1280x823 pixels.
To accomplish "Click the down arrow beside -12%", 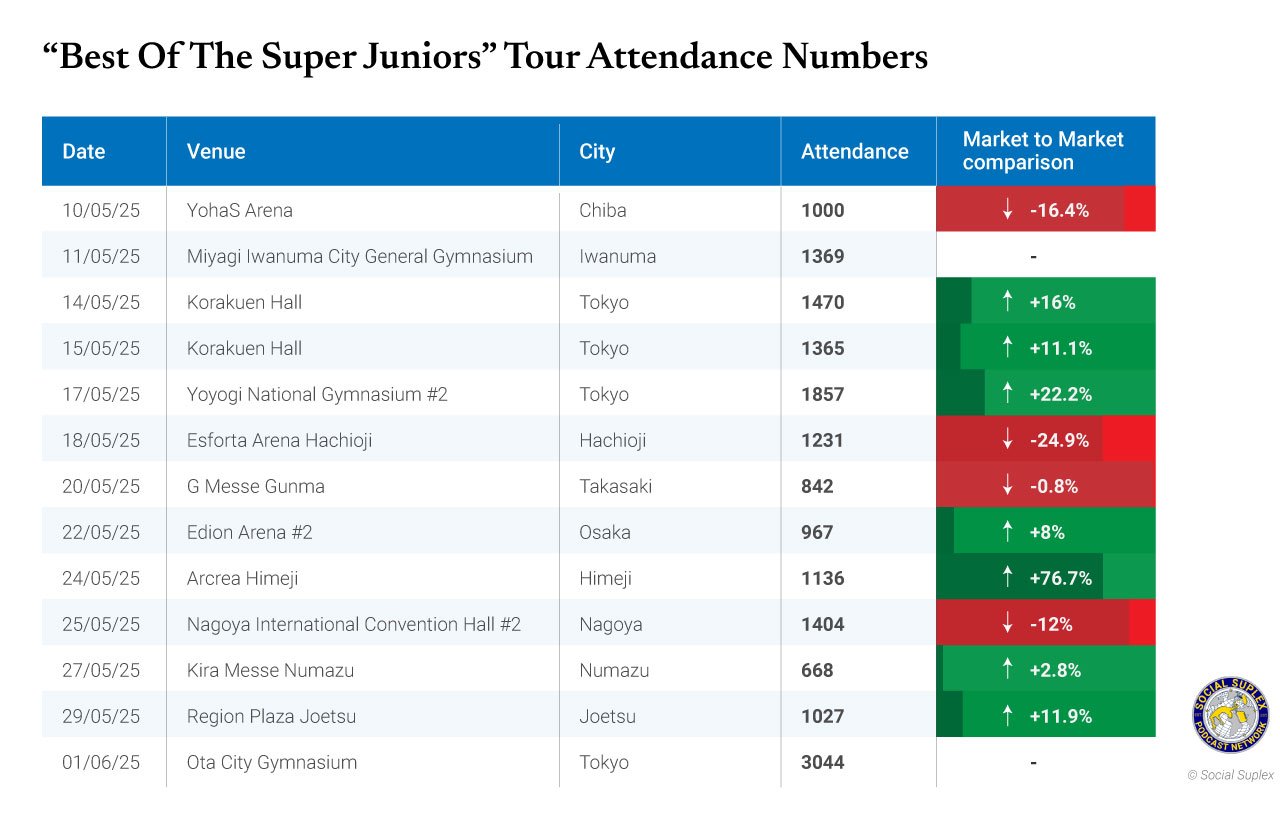I will tap(1008, 624).
